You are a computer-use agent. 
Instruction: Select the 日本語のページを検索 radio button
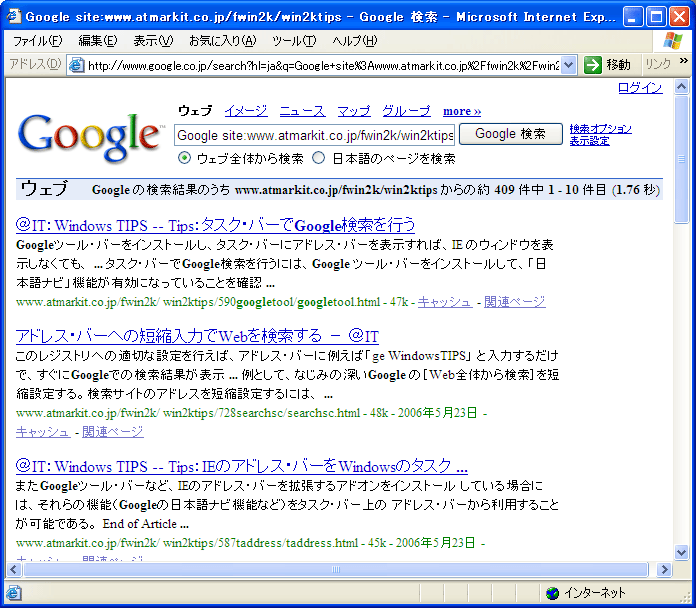[x=319, y=158]
